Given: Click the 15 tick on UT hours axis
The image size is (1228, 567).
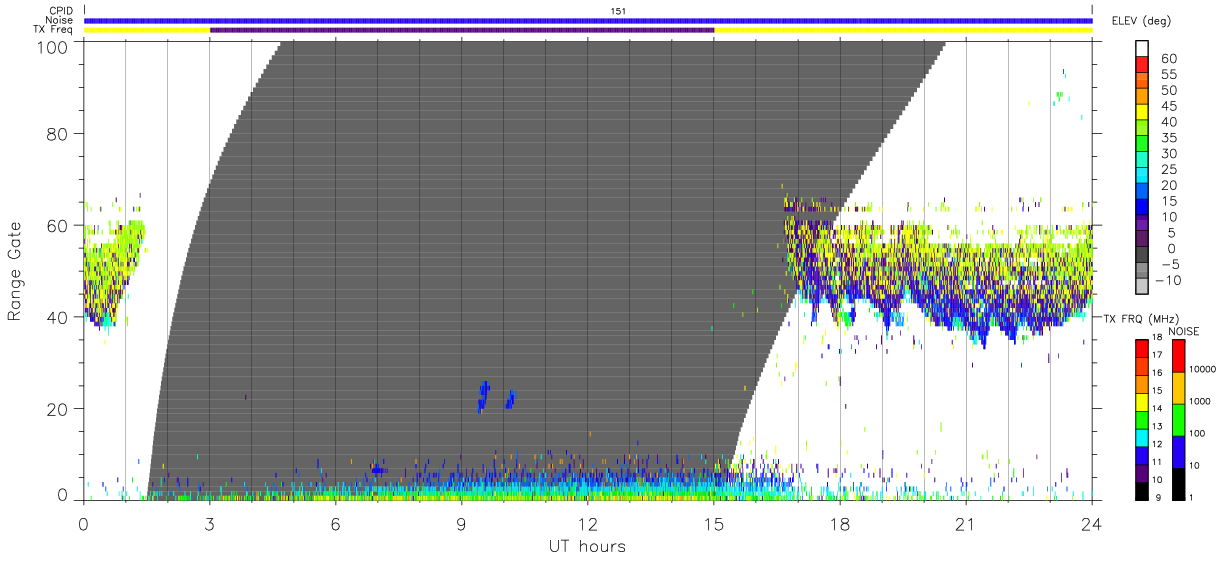Looking at the screenshot, I should click(714, 524).
